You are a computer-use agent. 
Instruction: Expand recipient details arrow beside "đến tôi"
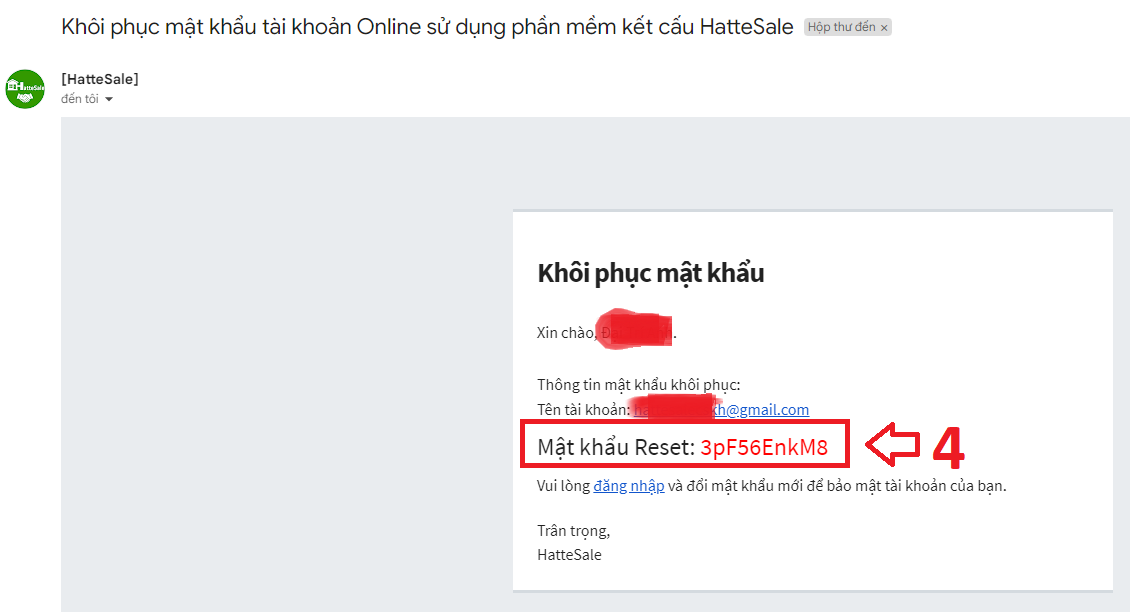[109, 99]
